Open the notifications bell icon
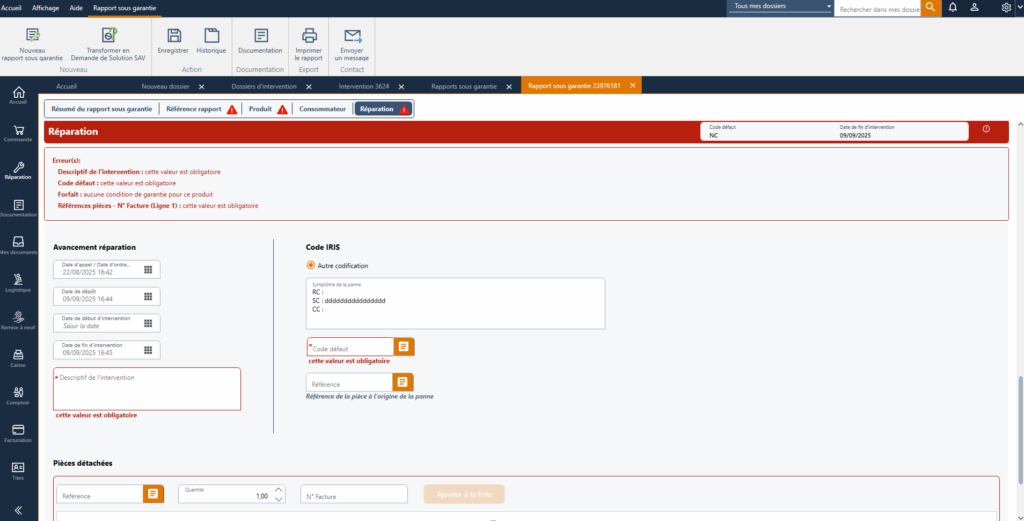The width and height of the screenshot is (1024, 521). 952,7
